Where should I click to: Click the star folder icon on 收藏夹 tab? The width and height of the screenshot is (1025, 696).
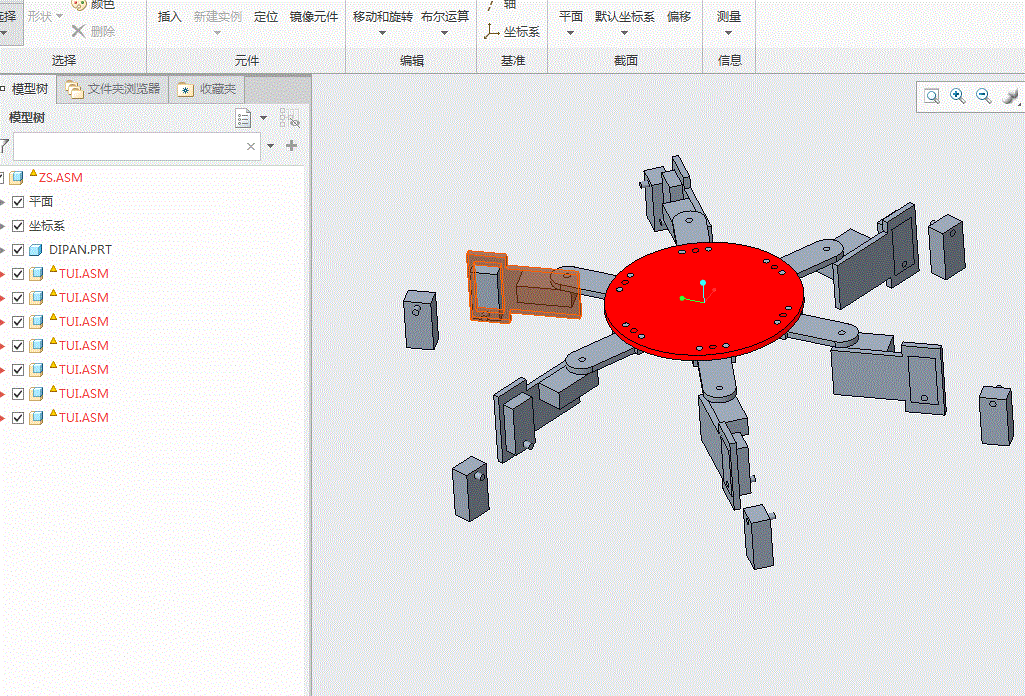(186, 90)
